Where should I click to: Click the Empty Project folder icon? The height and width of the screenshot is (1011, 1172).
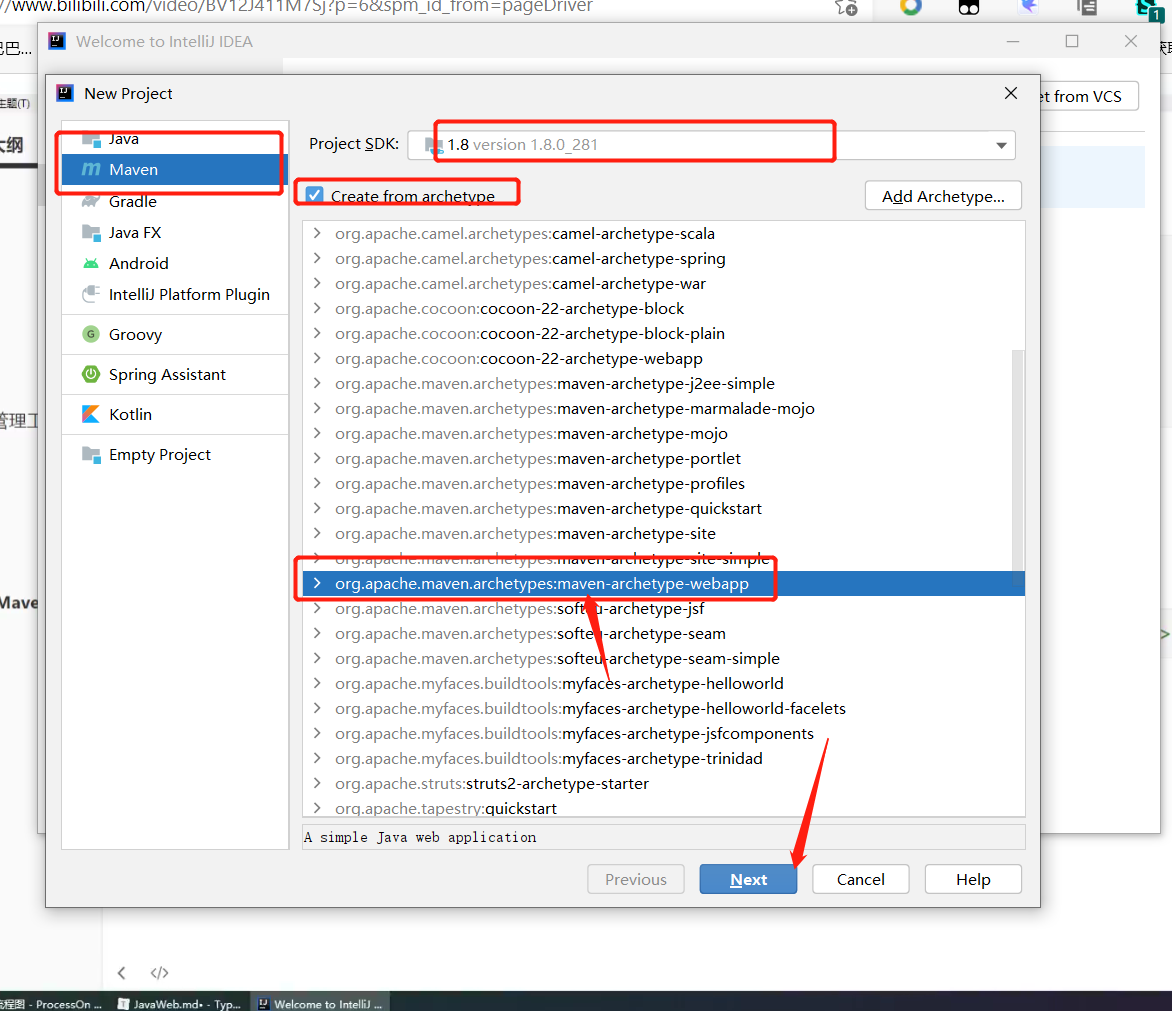tap(91, 454)
